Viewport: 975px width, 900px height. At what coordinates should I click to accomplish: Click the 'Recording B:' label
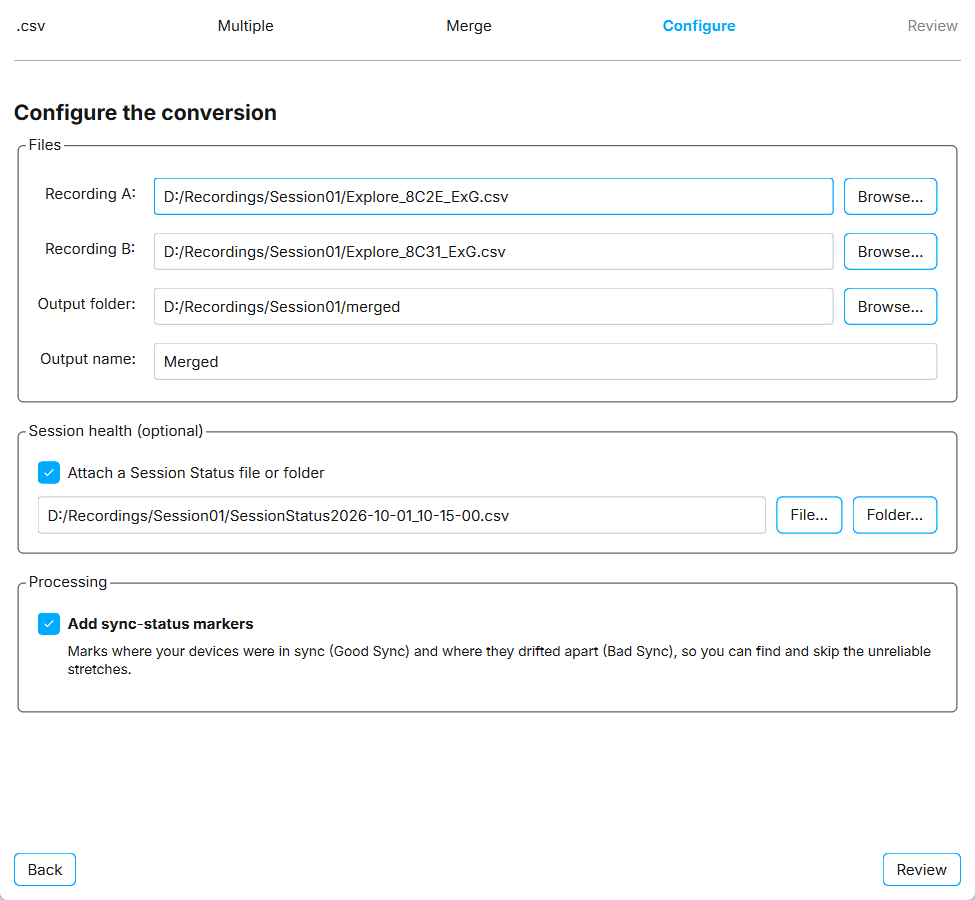click(x=90, y=249)
